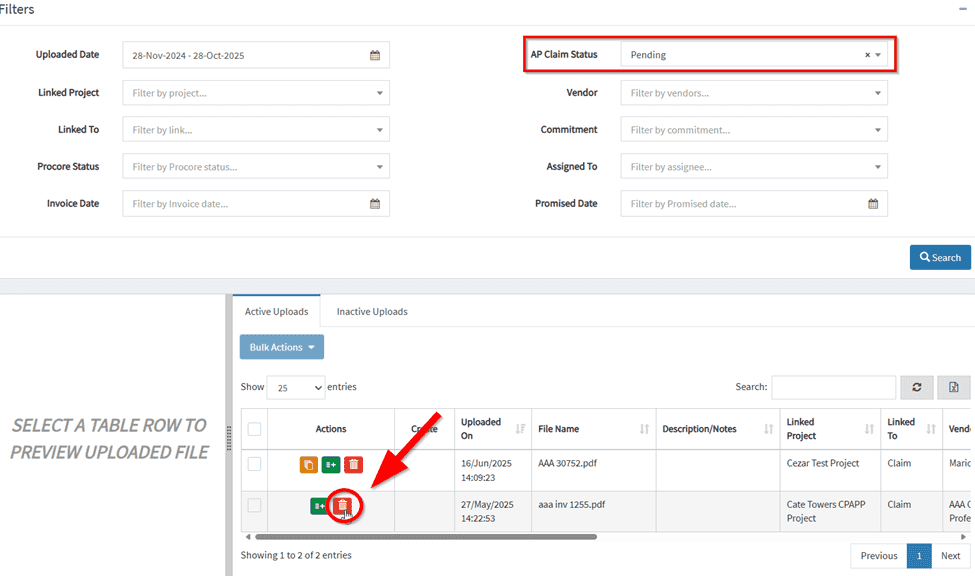Image resolution: width=975 pixels, height=576 pixels.
Task: Click the green add icon for AAA 30752.pdf
Action: click(x=331, y=465)
